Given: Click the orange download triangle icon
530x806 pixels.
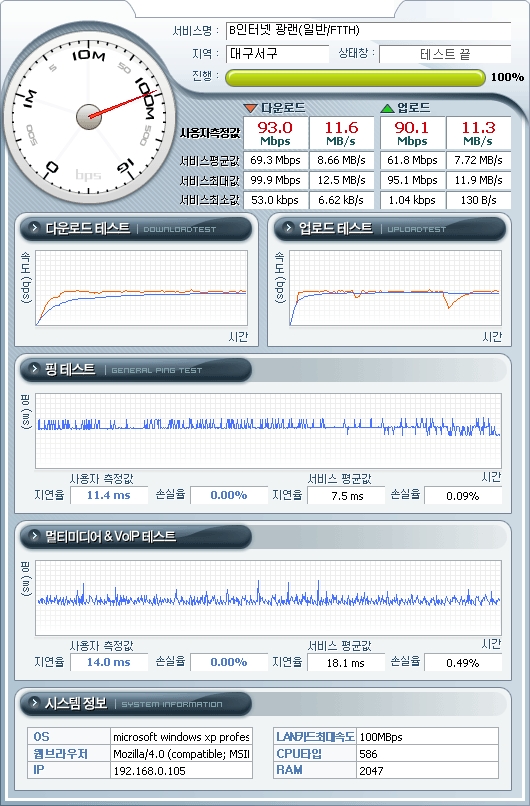Looking at the screenshot, I should (250, 108).
